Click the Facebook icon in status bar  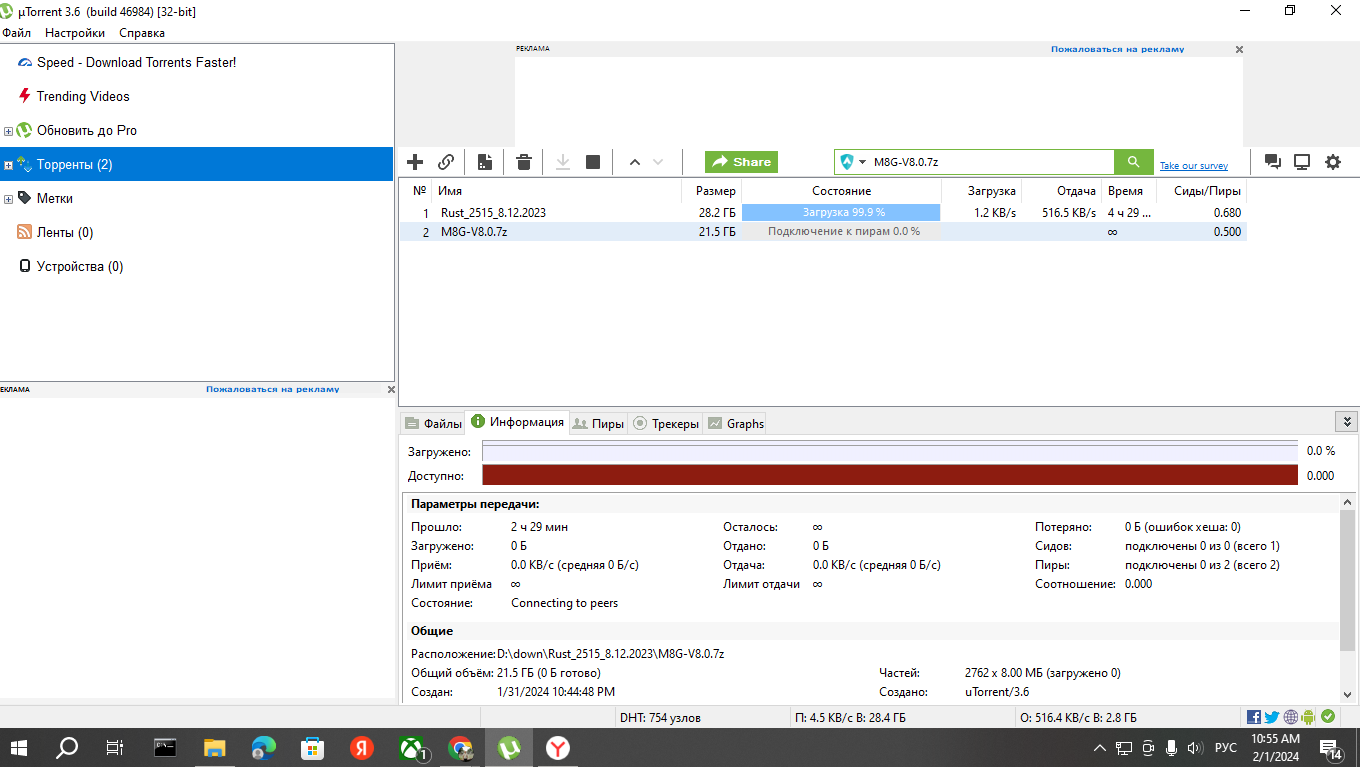(1254, 717)
